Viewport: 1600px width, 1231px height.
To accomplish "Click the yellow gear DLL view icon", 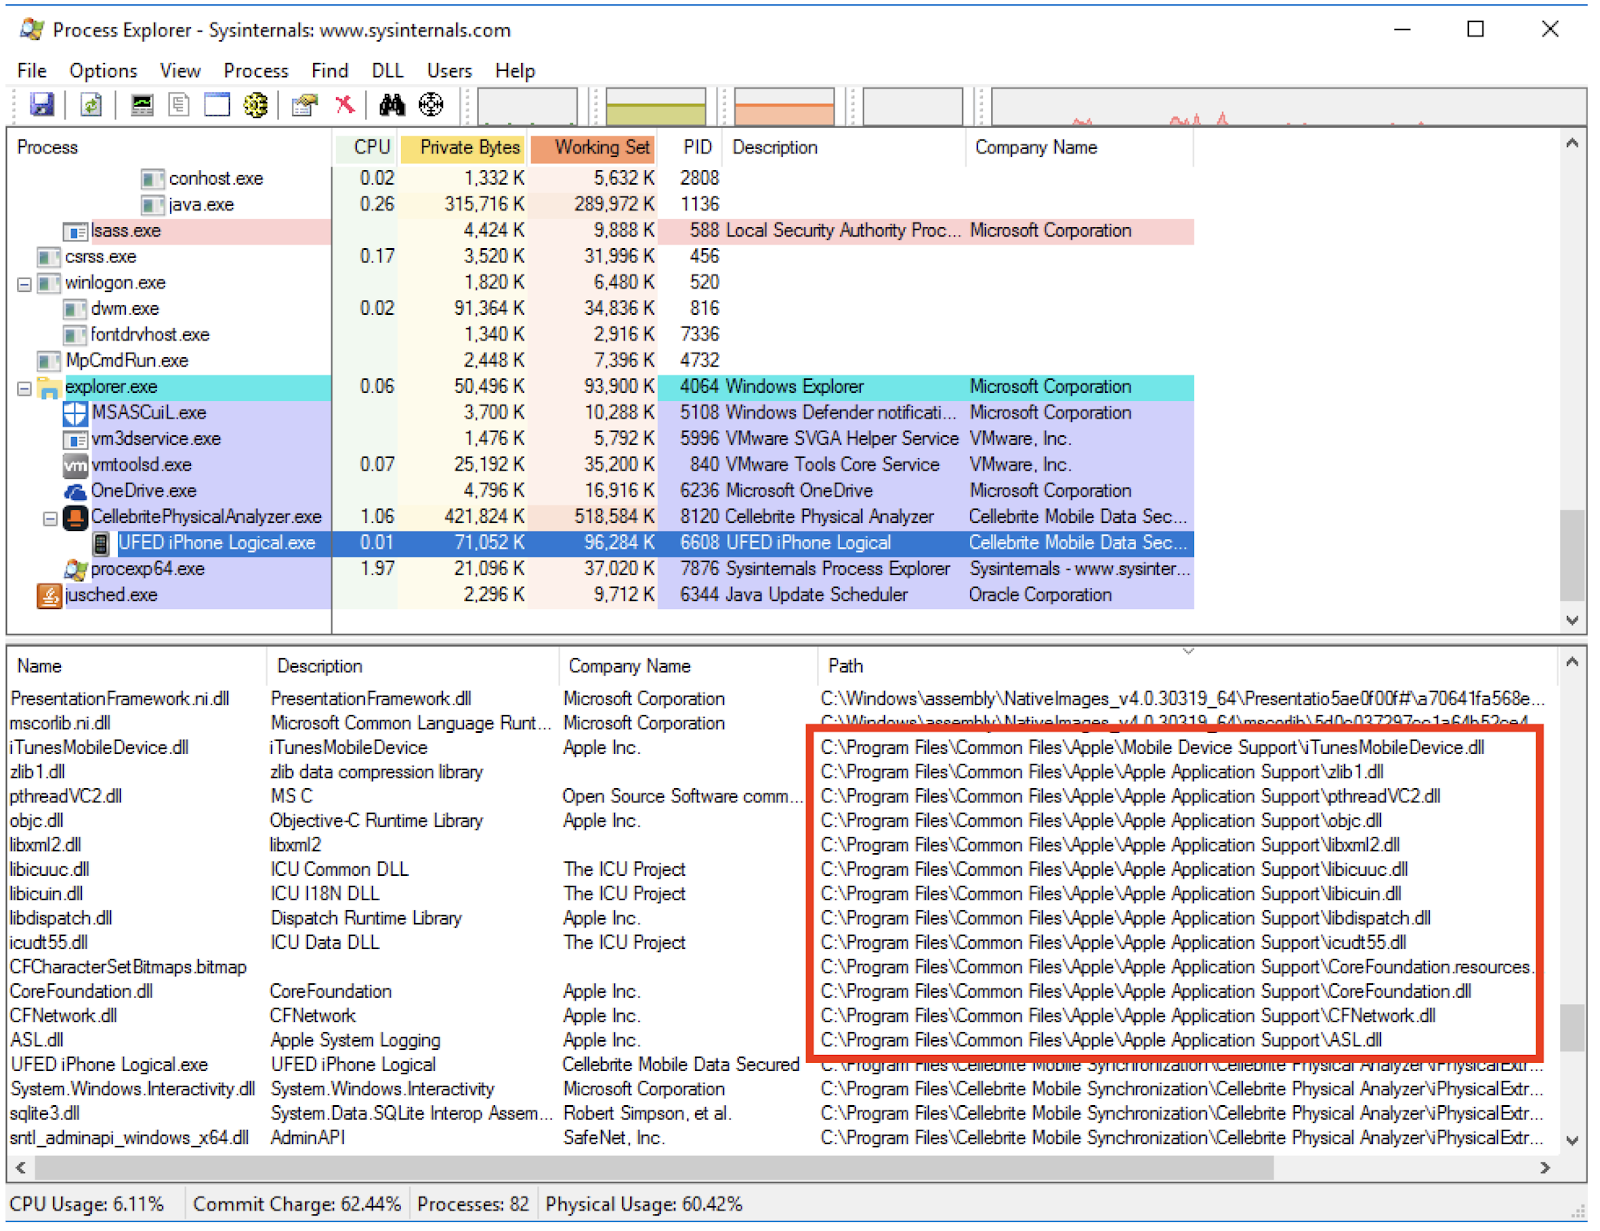I will click(256, 105).
